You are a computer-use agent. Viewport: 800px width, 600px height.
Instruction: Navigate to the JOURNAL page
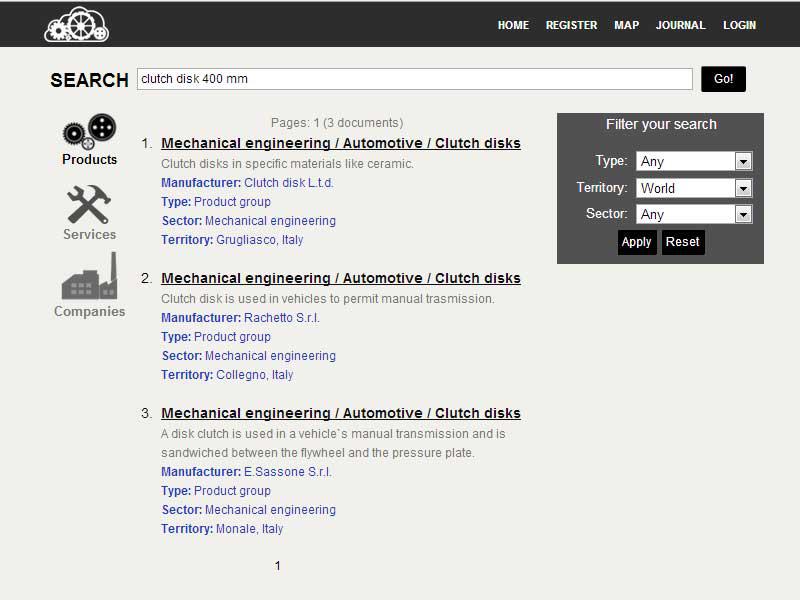click(x=680, y=25)
